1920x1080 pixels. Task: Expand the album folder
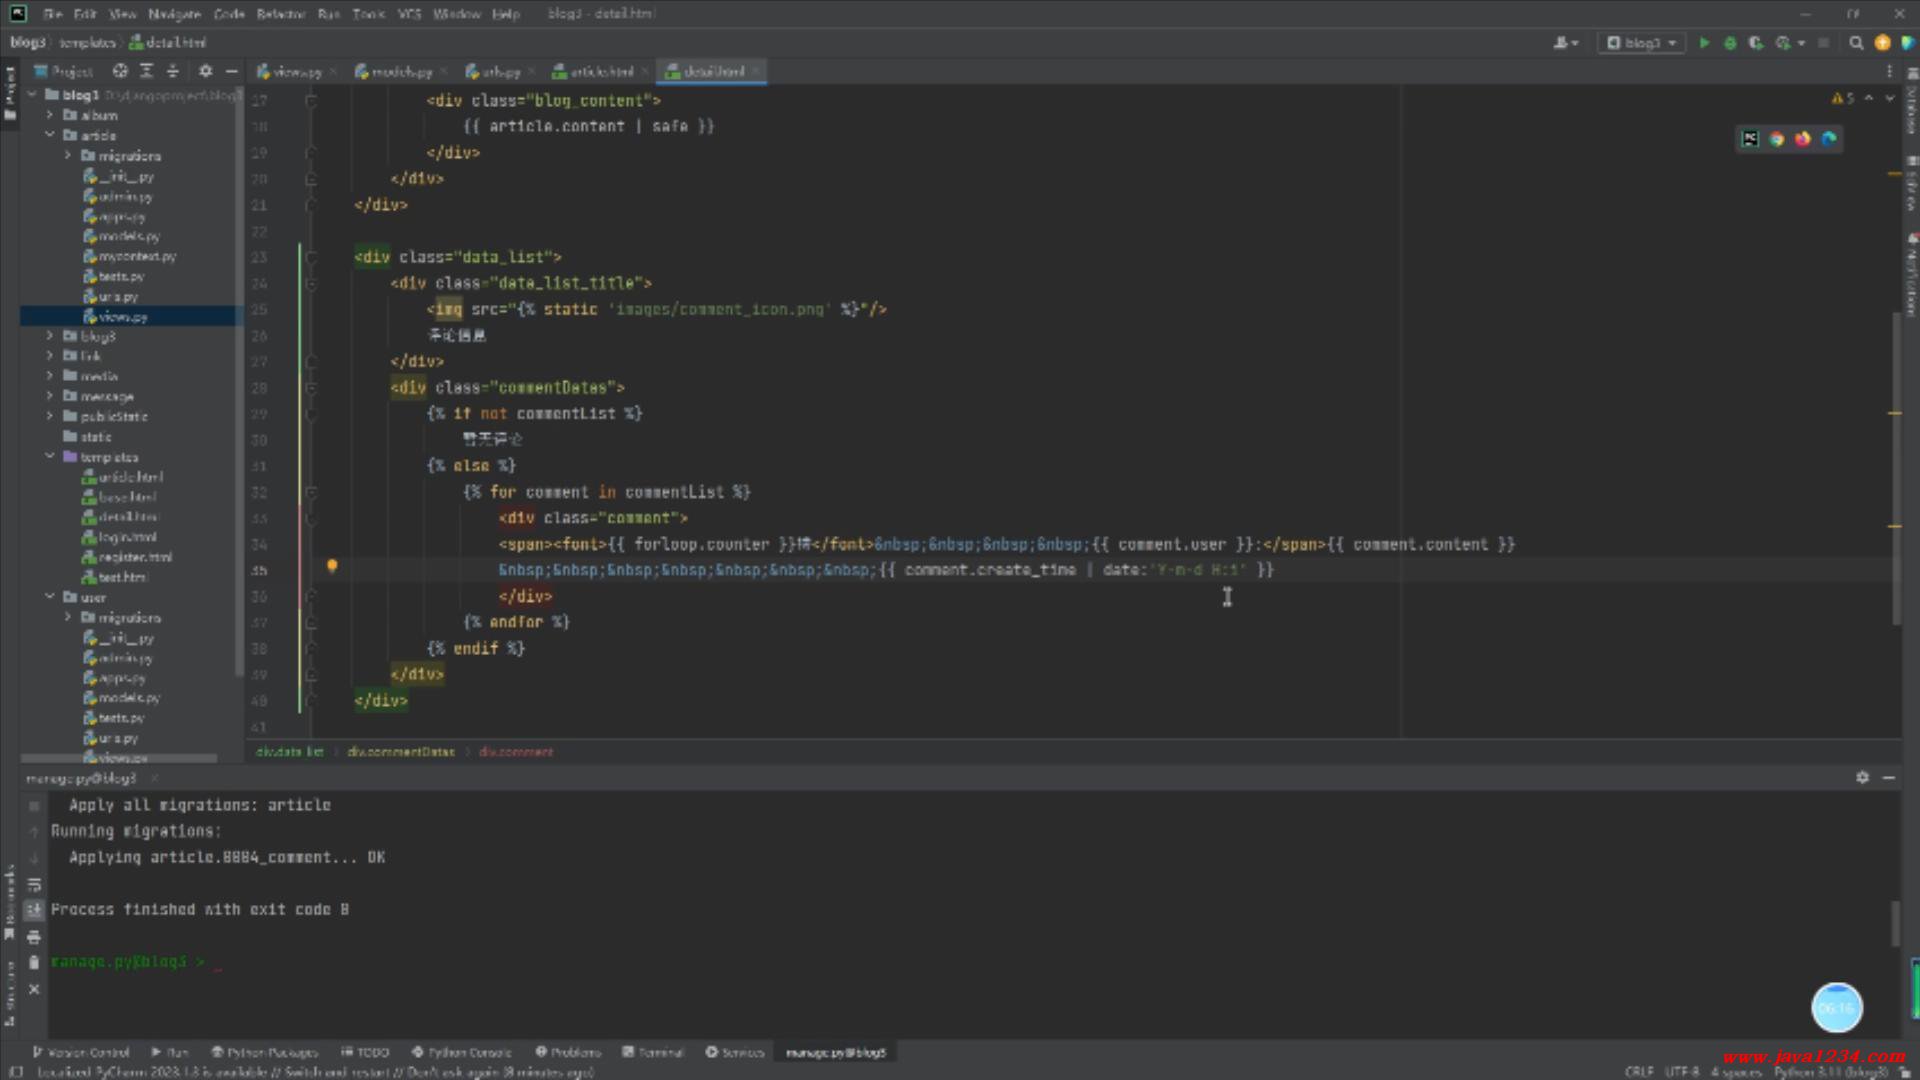pos(50,115)
